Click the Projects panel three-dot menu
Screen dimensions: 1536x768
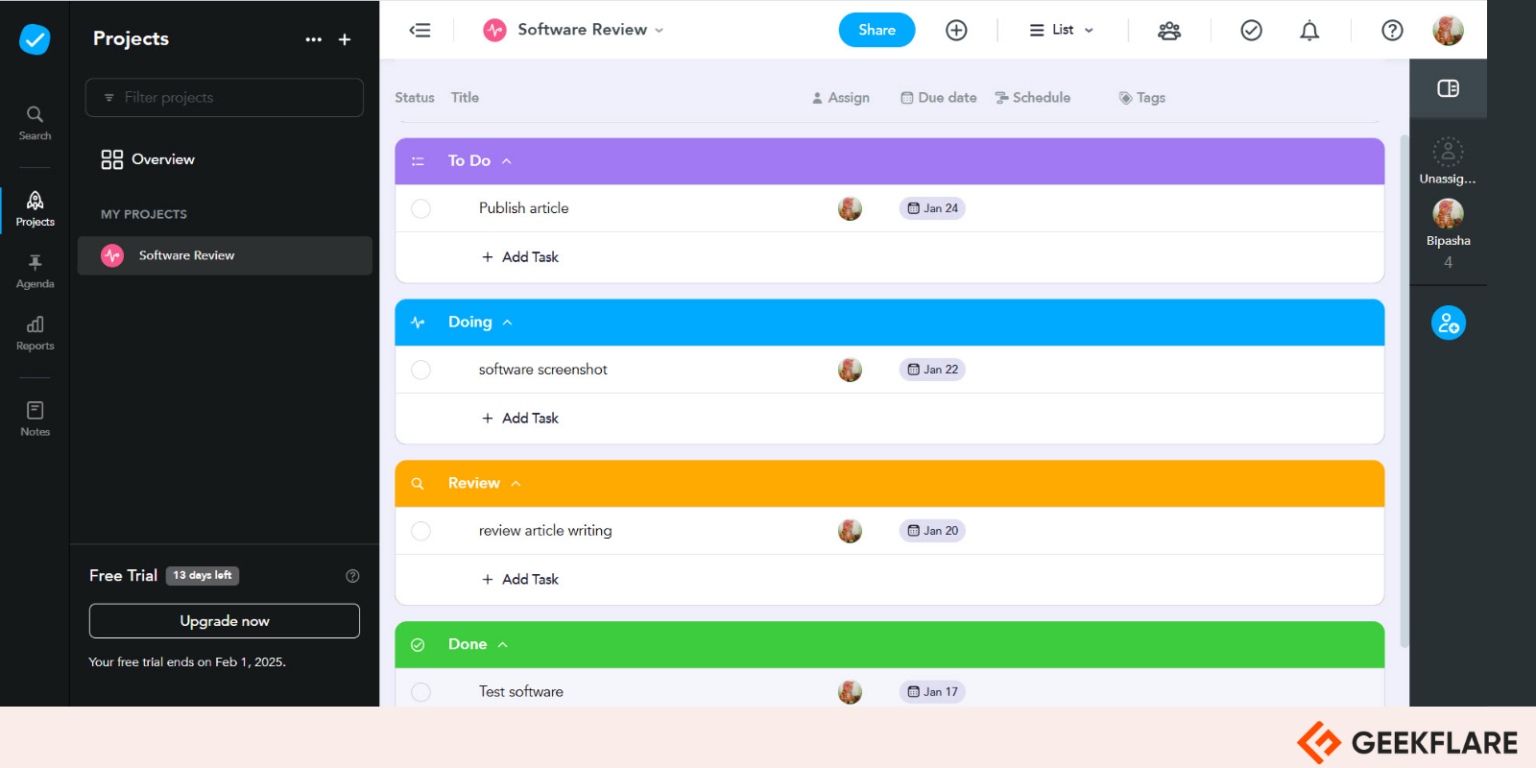pos(314,39)
